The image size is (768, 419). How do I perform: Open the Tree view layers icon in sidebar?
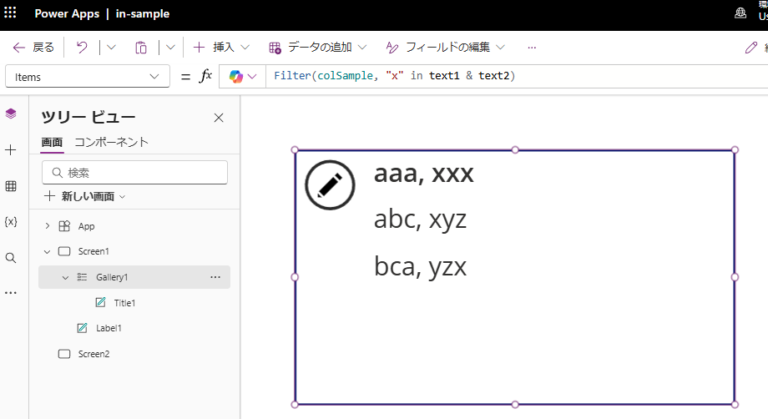(x=11, y=114)
